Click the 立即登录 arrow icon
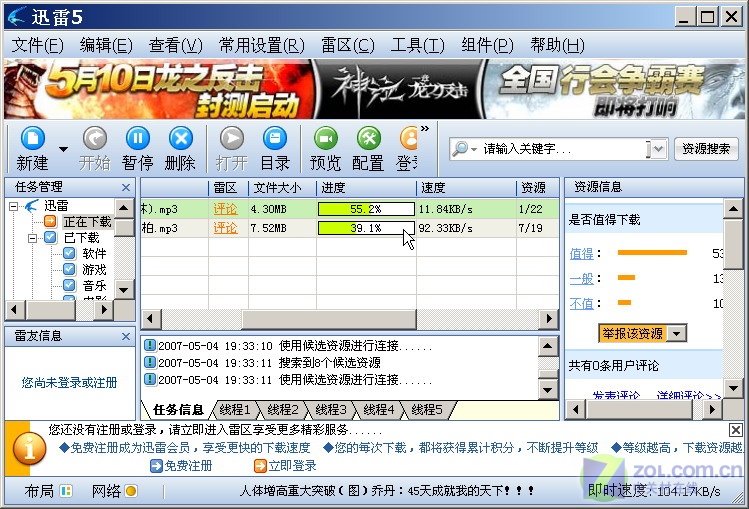Screen dimensions: 749x509 click(x=260, y=466)
